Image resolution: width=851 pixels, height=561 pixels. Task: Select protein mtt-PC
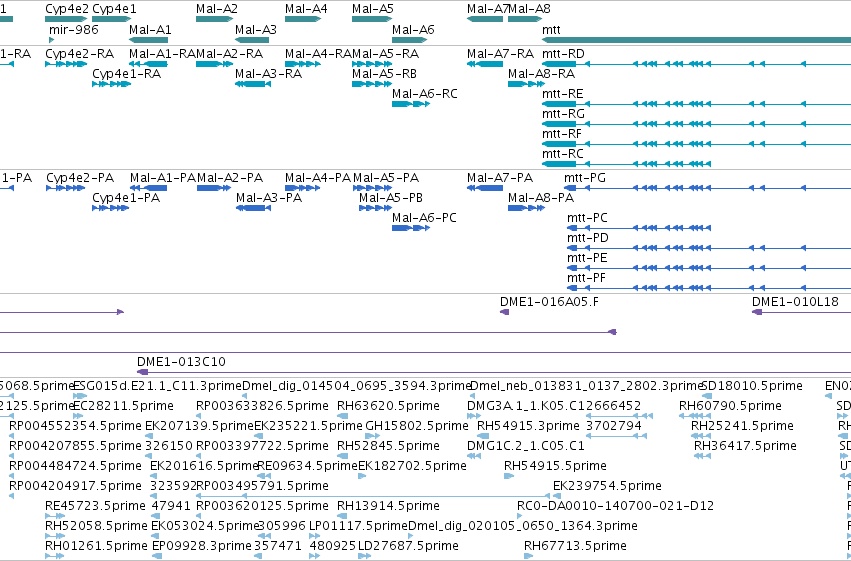[x=639, y=228]
